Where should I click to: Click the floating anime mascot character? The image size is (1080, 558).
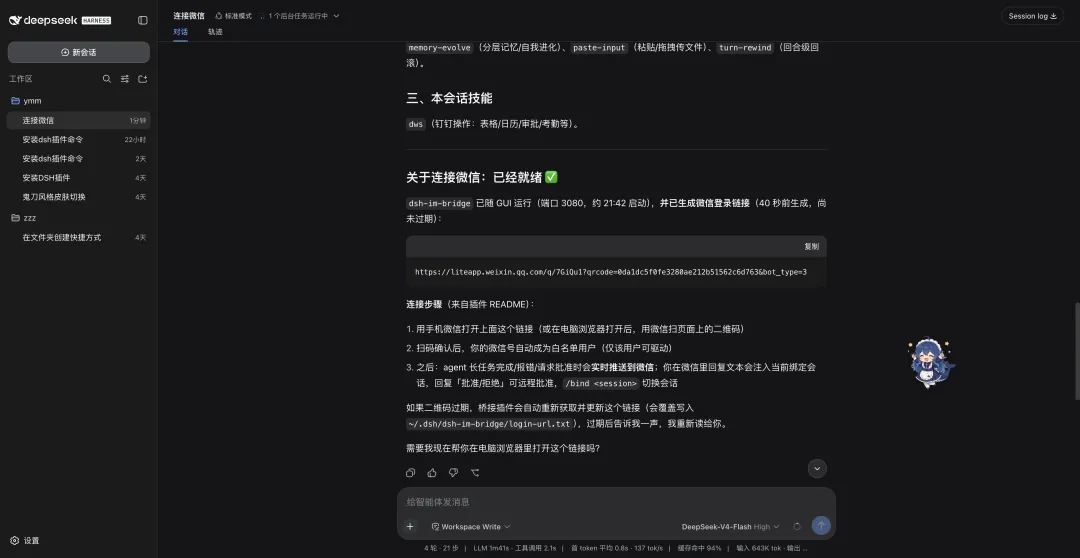(x=930, y=363)
